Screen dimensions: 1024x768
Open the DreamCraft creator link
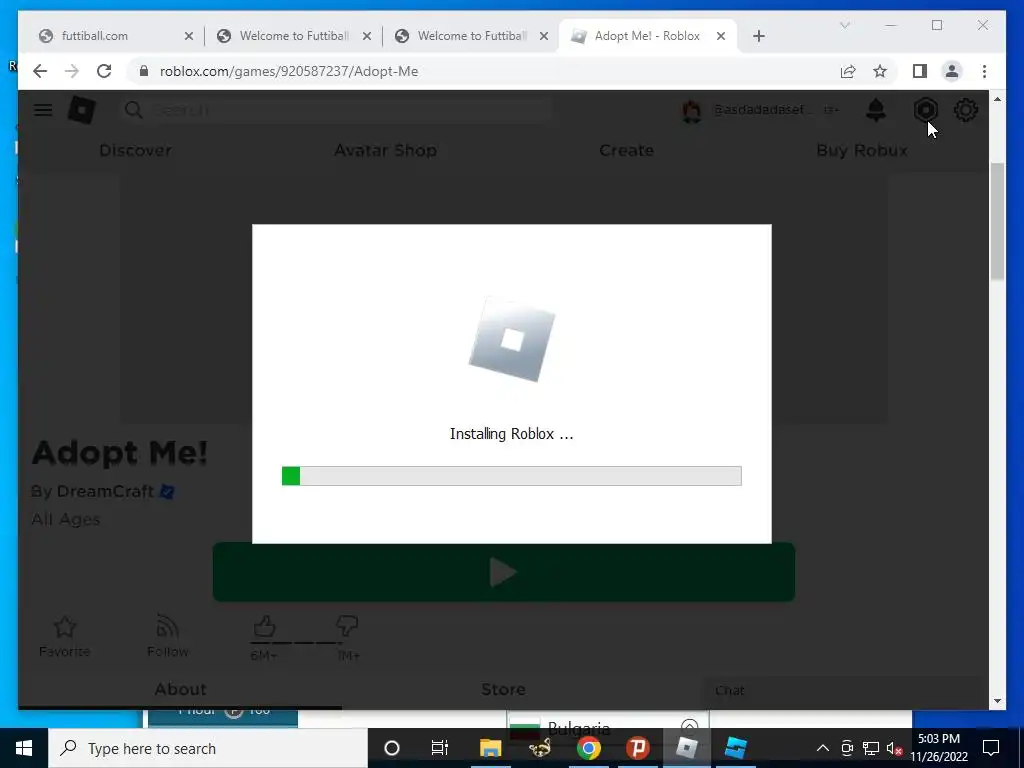click(x=105, y=491)
